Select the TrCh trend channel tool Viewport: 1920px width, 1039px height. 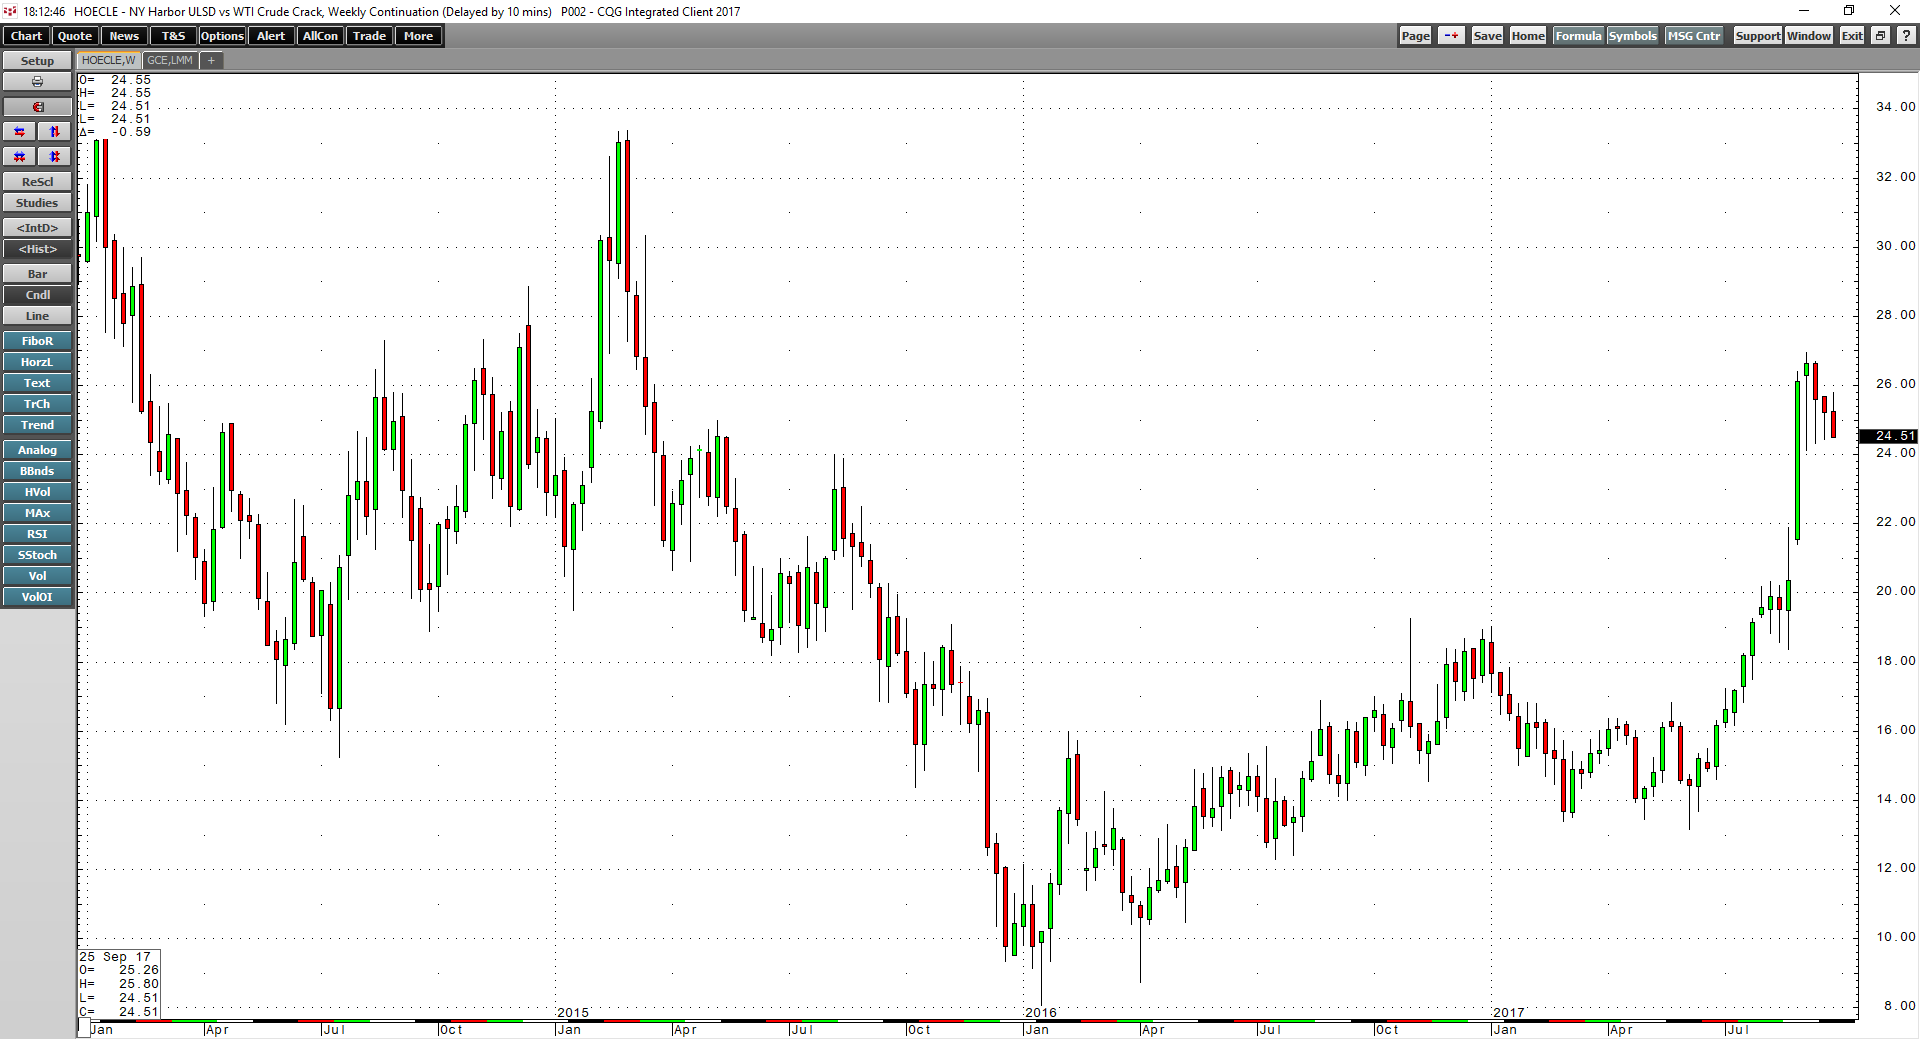pos(37,404)
